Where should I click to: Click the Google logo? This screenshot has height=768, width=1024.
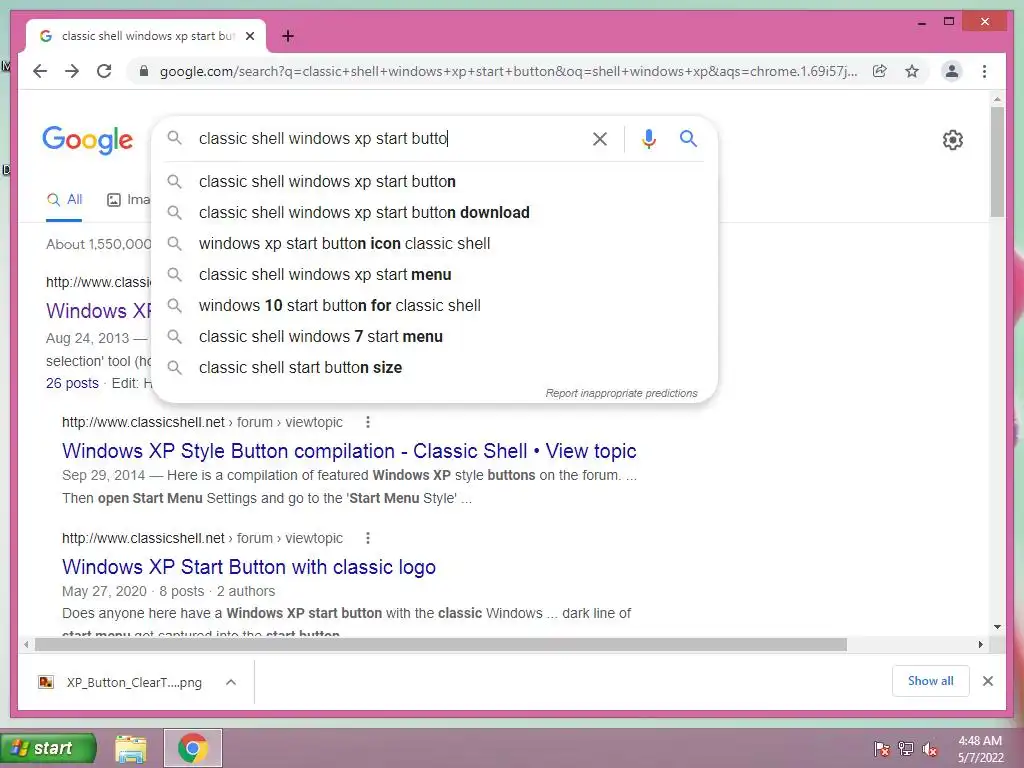tap(88, 140)
